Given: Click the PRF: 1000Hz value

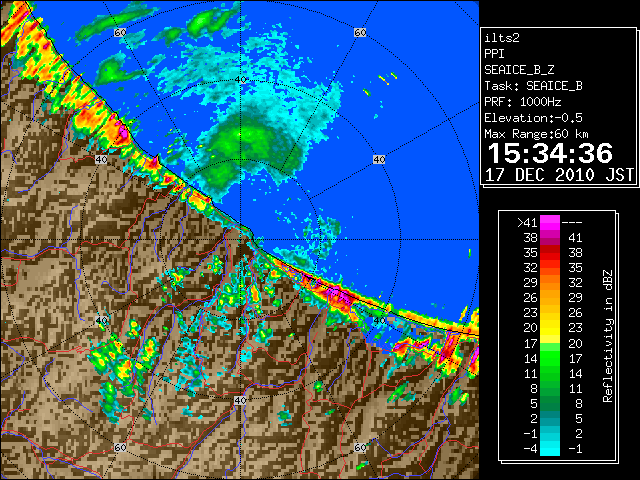Looking at the screenshot, I should click(x=522, y=102).
